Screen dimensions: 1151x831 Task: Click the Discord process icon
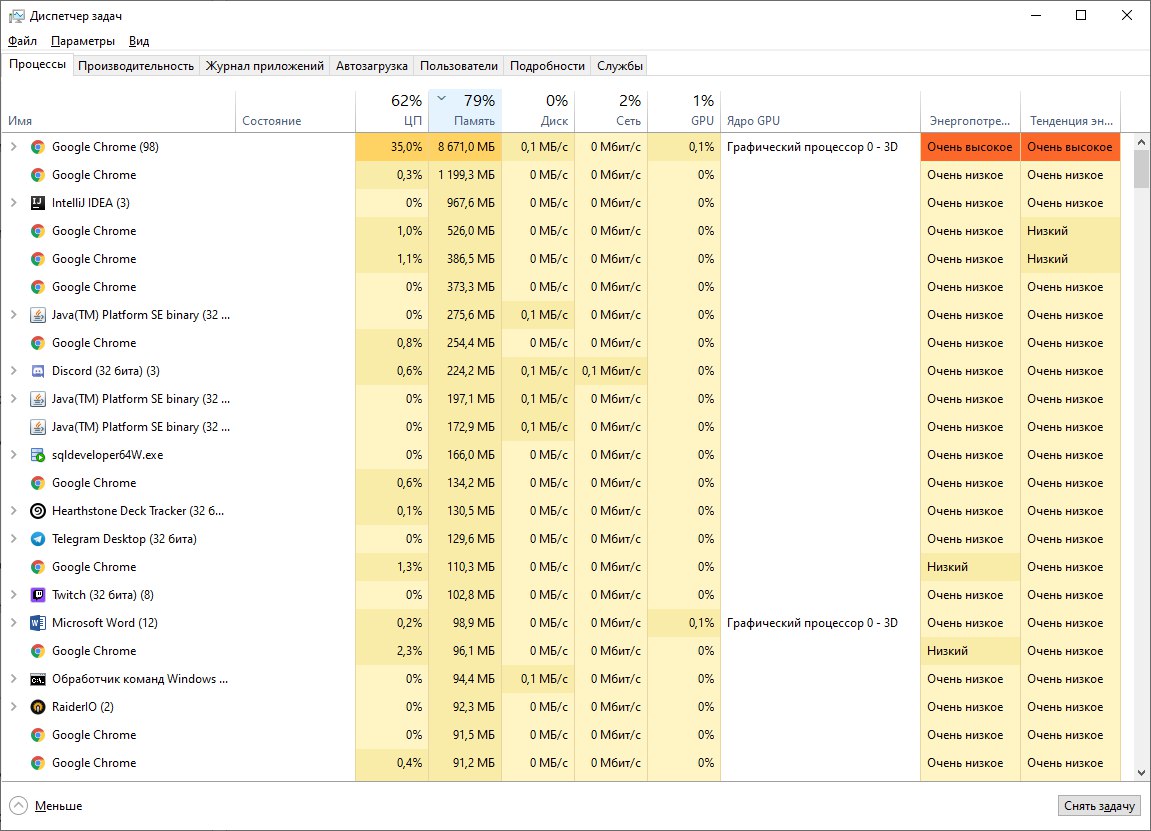pos(37,371)
